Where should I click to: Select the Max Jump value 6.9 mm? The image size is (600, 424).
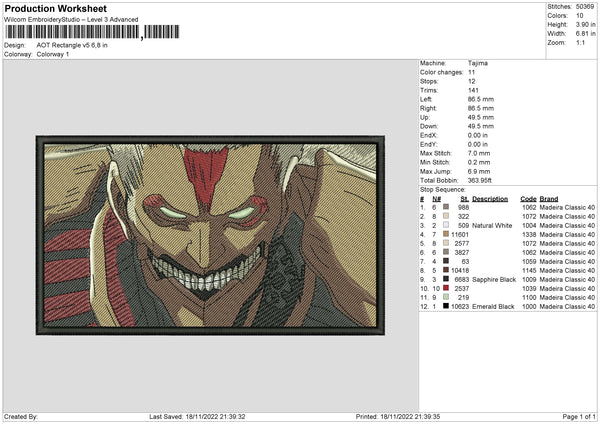click(479, 171)
